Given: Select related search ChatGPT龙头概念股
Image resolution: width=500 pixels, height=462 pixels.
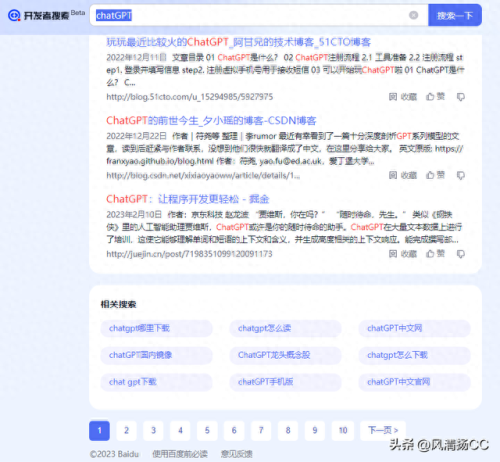Looking at the screenshot, I should pos(285,355).
